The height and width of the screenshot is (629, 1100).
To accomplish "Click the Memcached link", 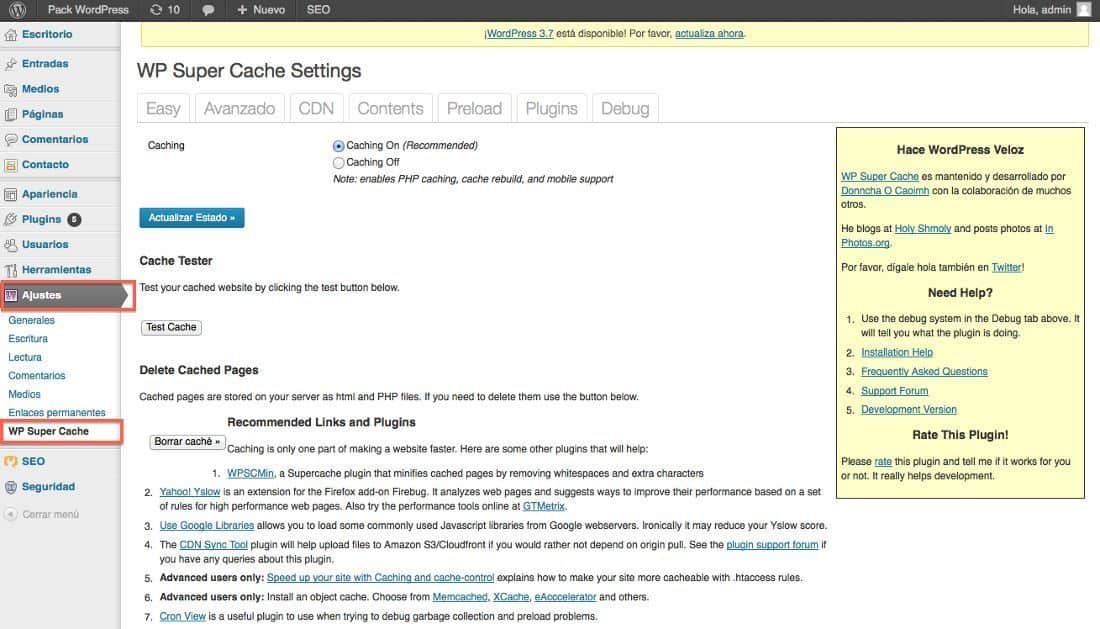I will point(460,597).
